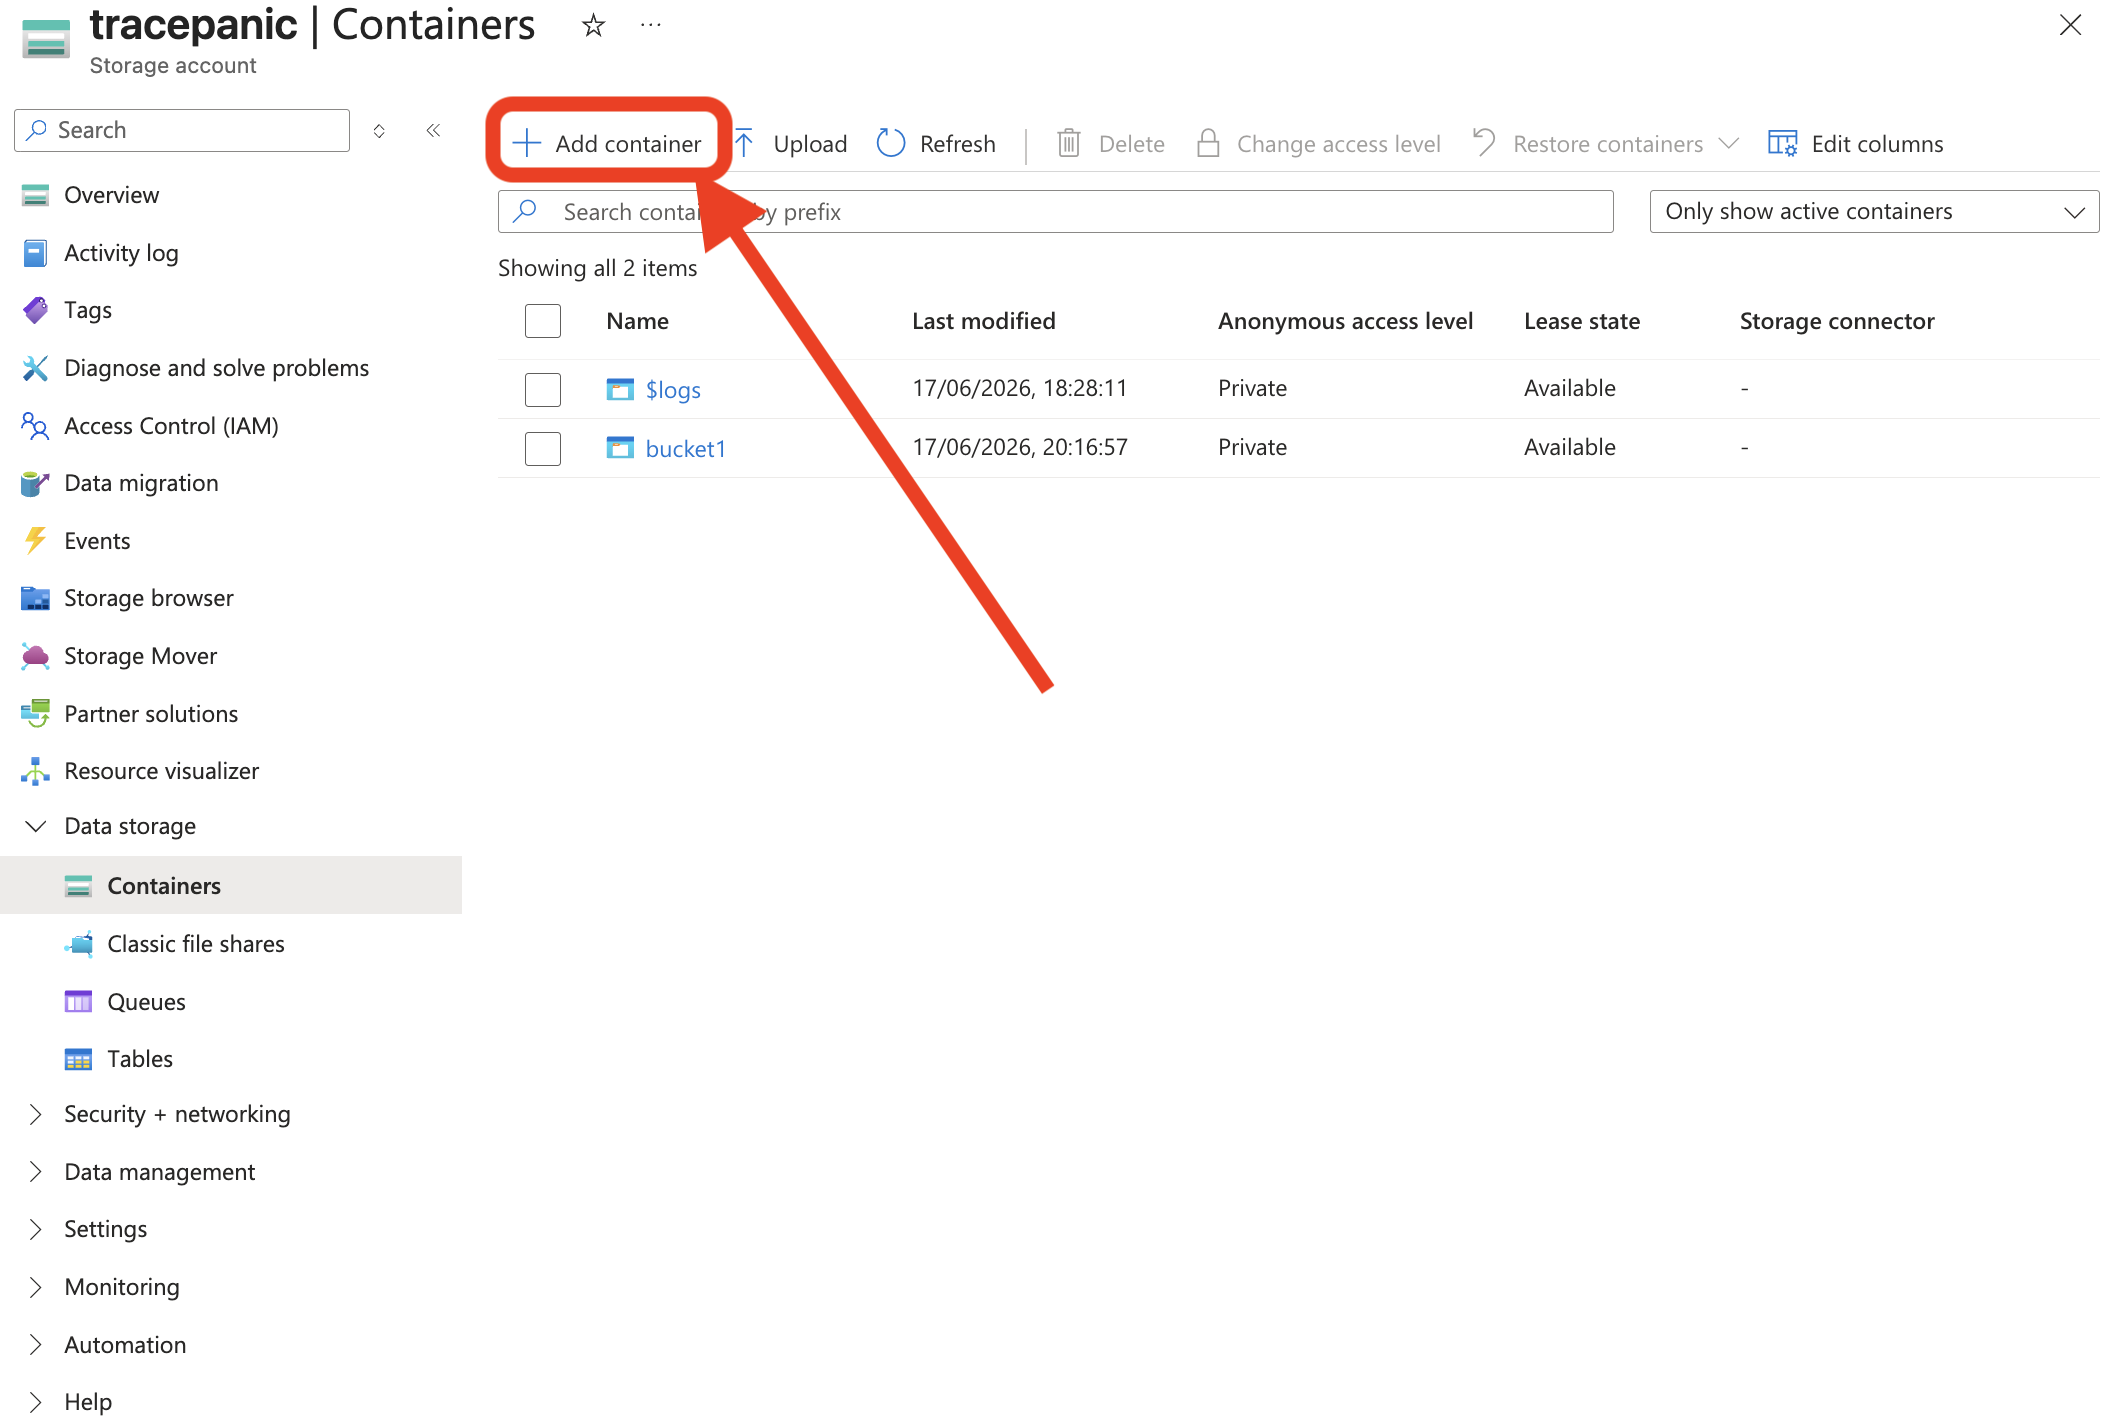Open the bucket1 container link
The width and height of the screenshot is (2119, 1421).
[x=686, y=448]
